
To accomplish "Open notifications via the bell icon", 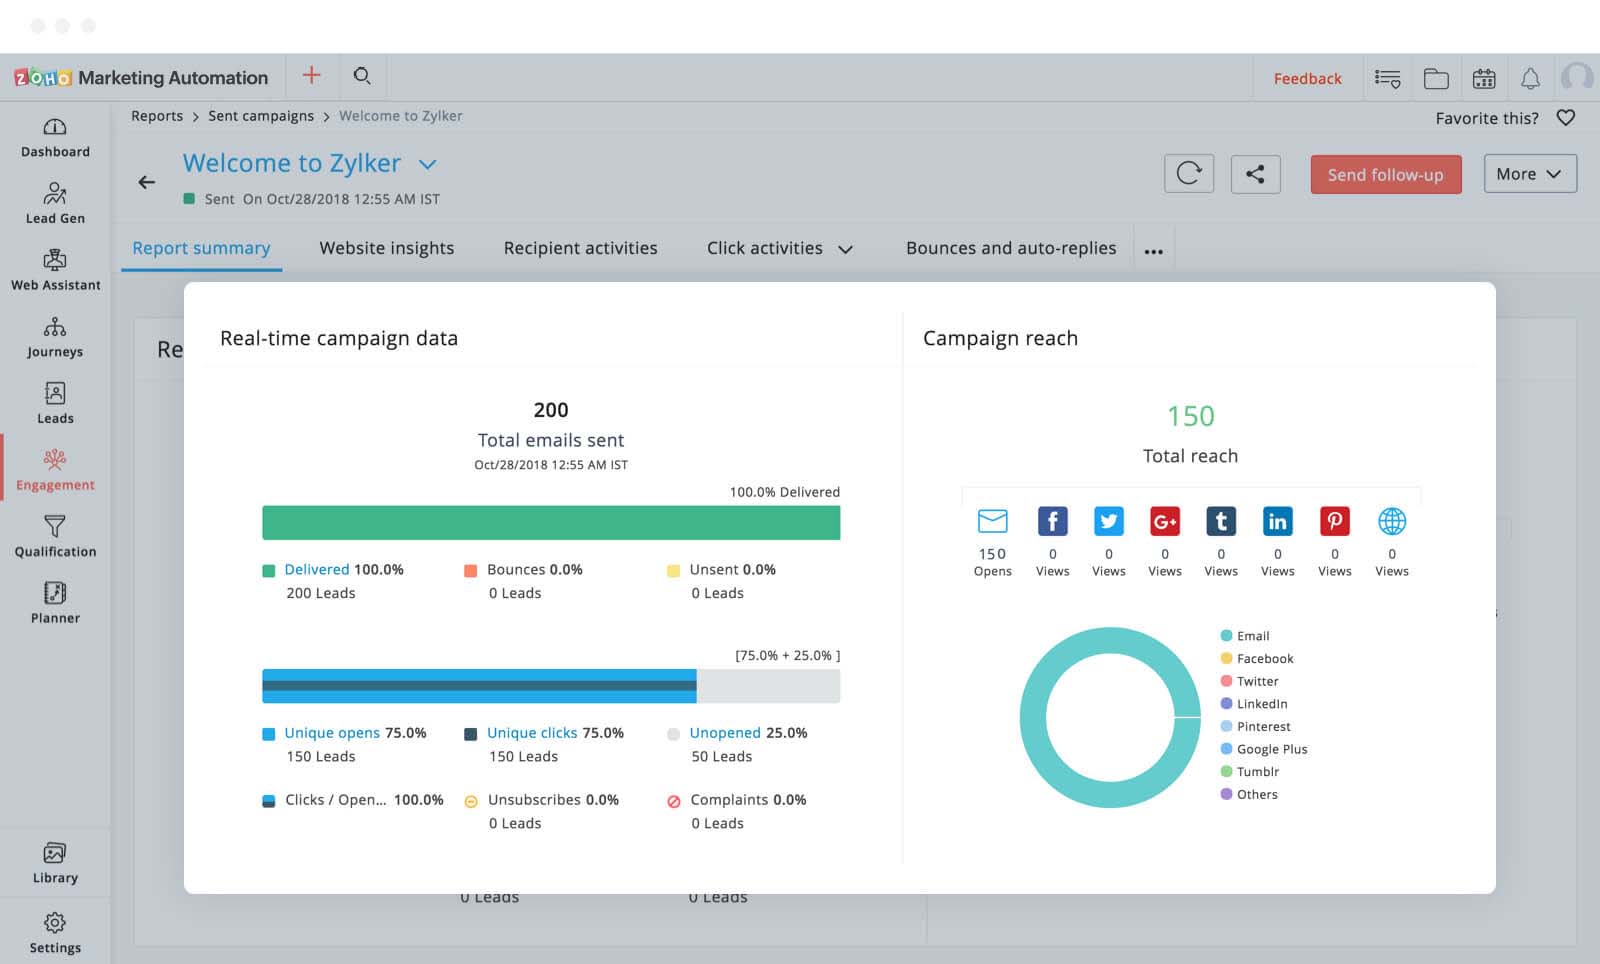I will [1530, 76].
